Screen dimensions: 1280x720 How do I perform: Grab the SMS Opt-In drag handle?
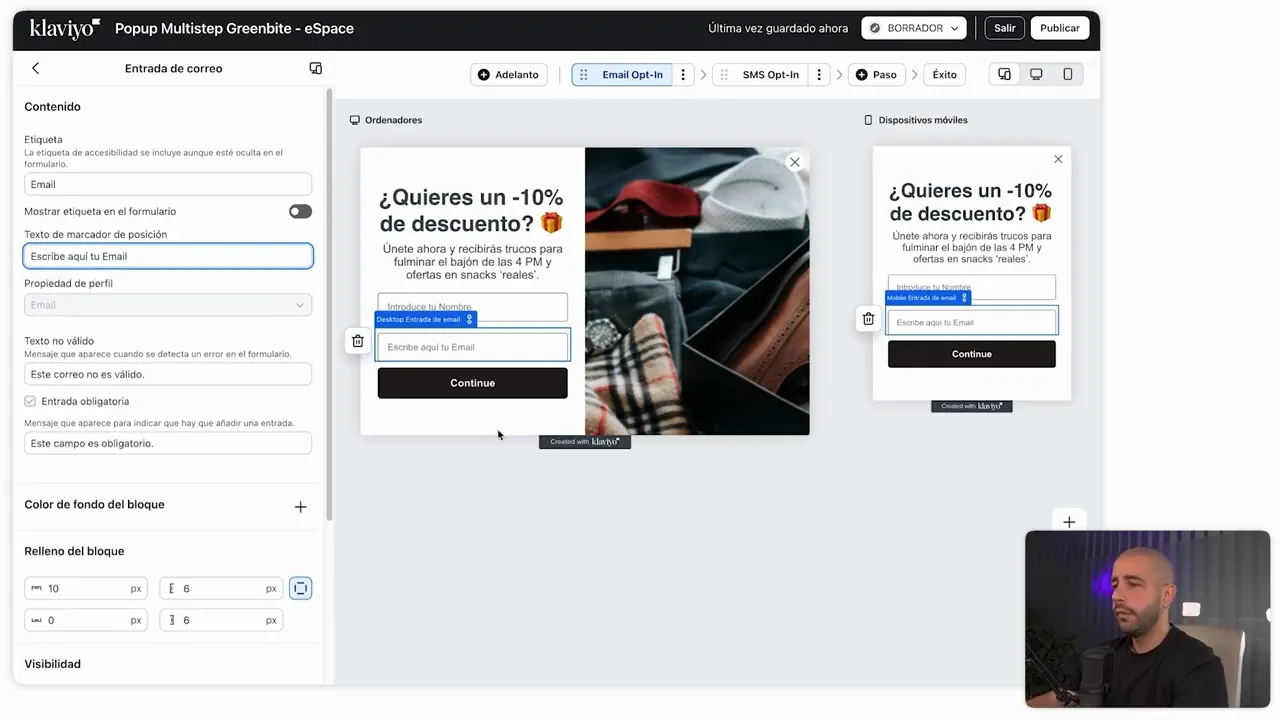click(724, 74)
